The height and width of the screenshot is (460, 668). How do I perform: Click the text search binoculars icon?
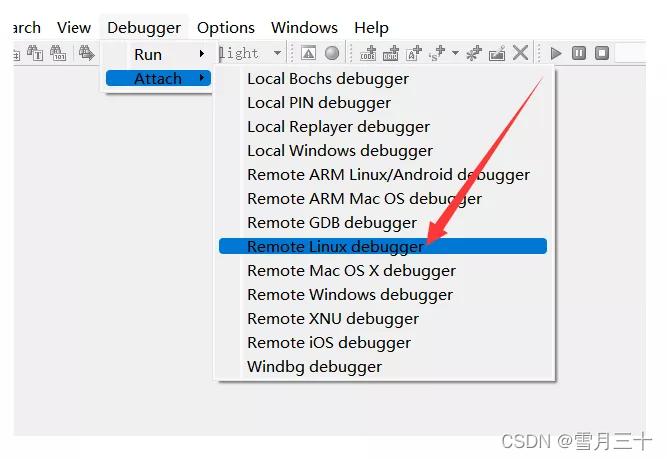click(35, 53)
